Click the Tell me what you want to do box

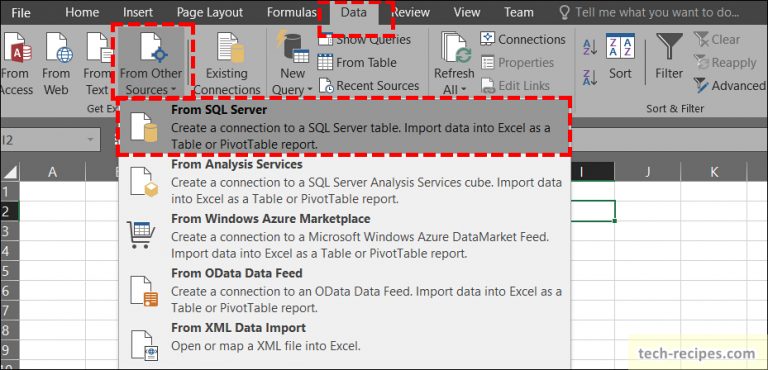(649, 12)
